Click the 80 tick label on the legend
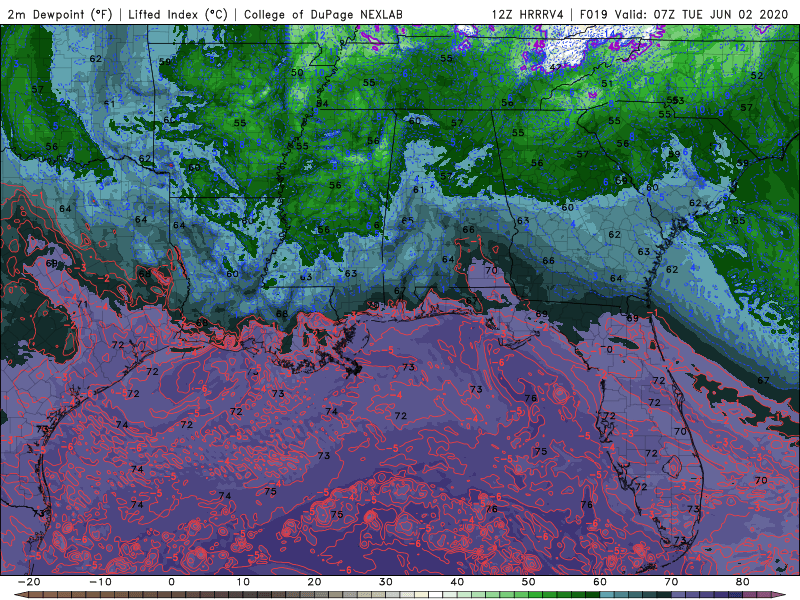The image size is (800, 600). [x=743, y=582]
